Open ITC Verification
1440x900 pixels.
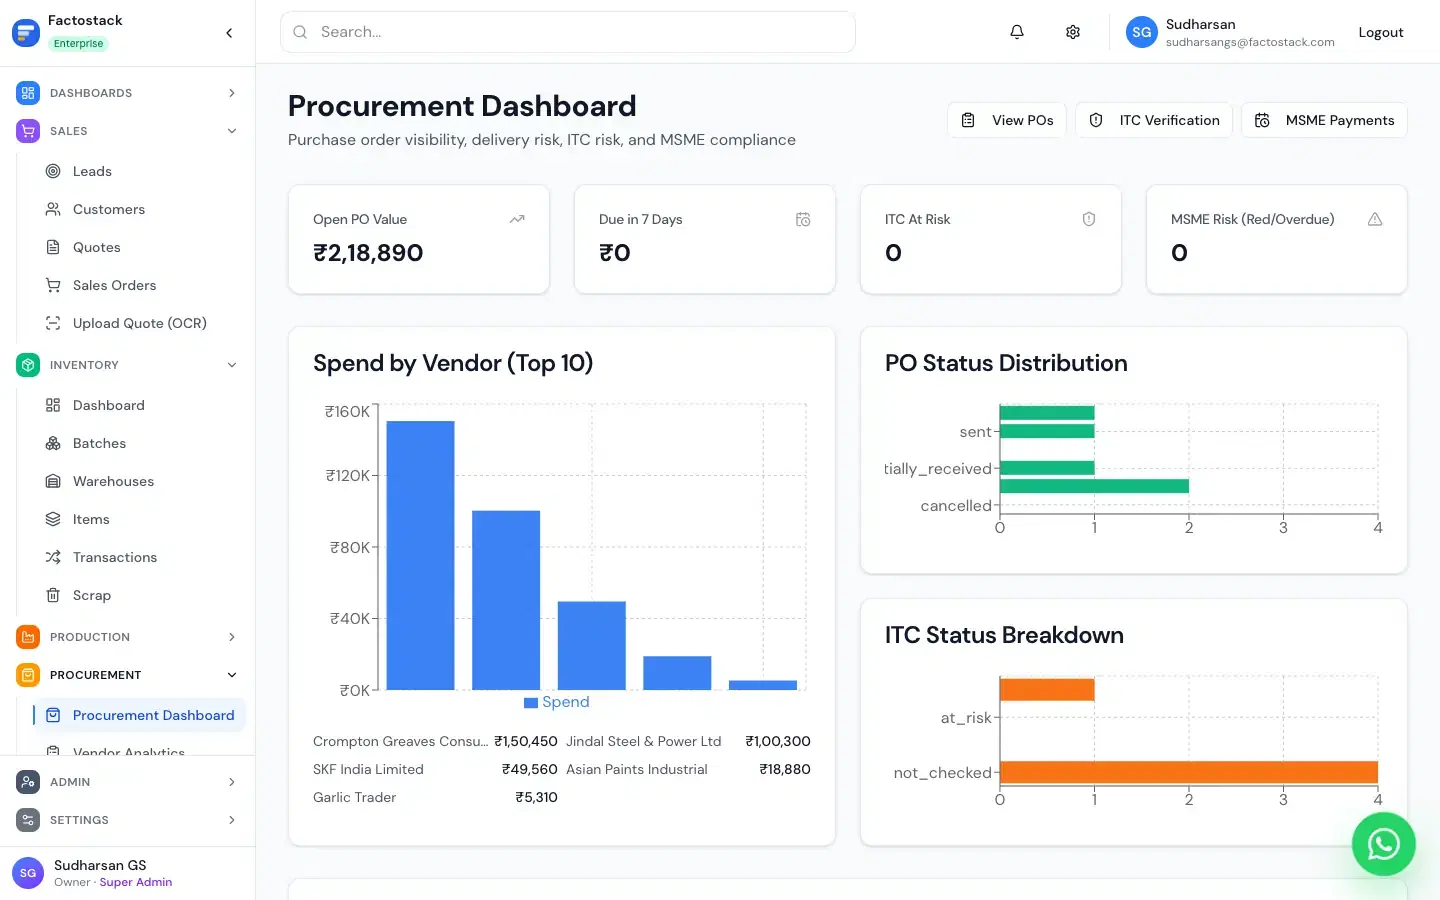click(1154, 120)
